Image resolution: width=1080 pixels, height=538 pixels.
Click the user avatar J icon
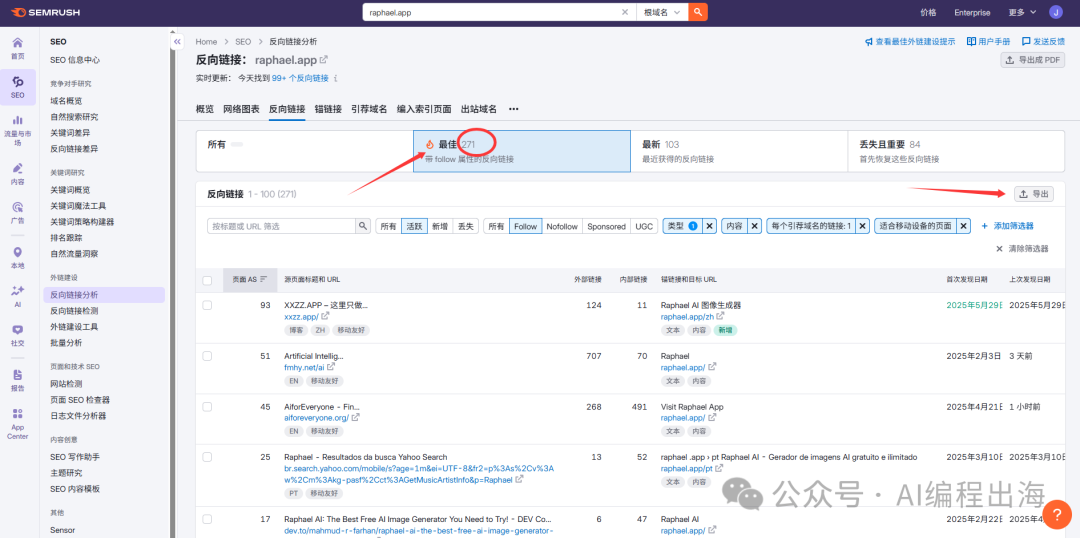pyautogui.click(x=1056, y=12)
